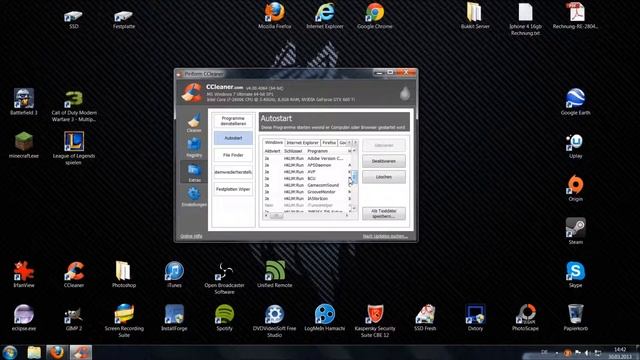Screen dimensions: 640x360
Task: Select the Autostart tool entry
Action: pyautogui.click(x=233, y=138)
